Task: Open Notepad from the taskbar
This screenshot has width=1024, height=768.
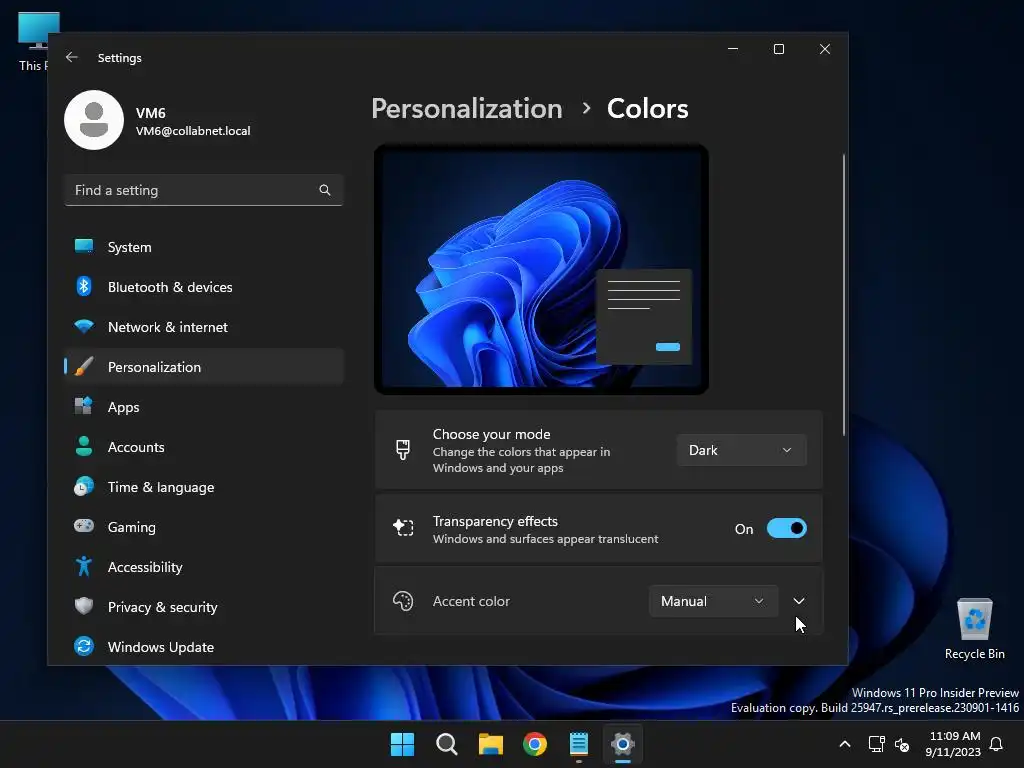Action: click(579, 744)
